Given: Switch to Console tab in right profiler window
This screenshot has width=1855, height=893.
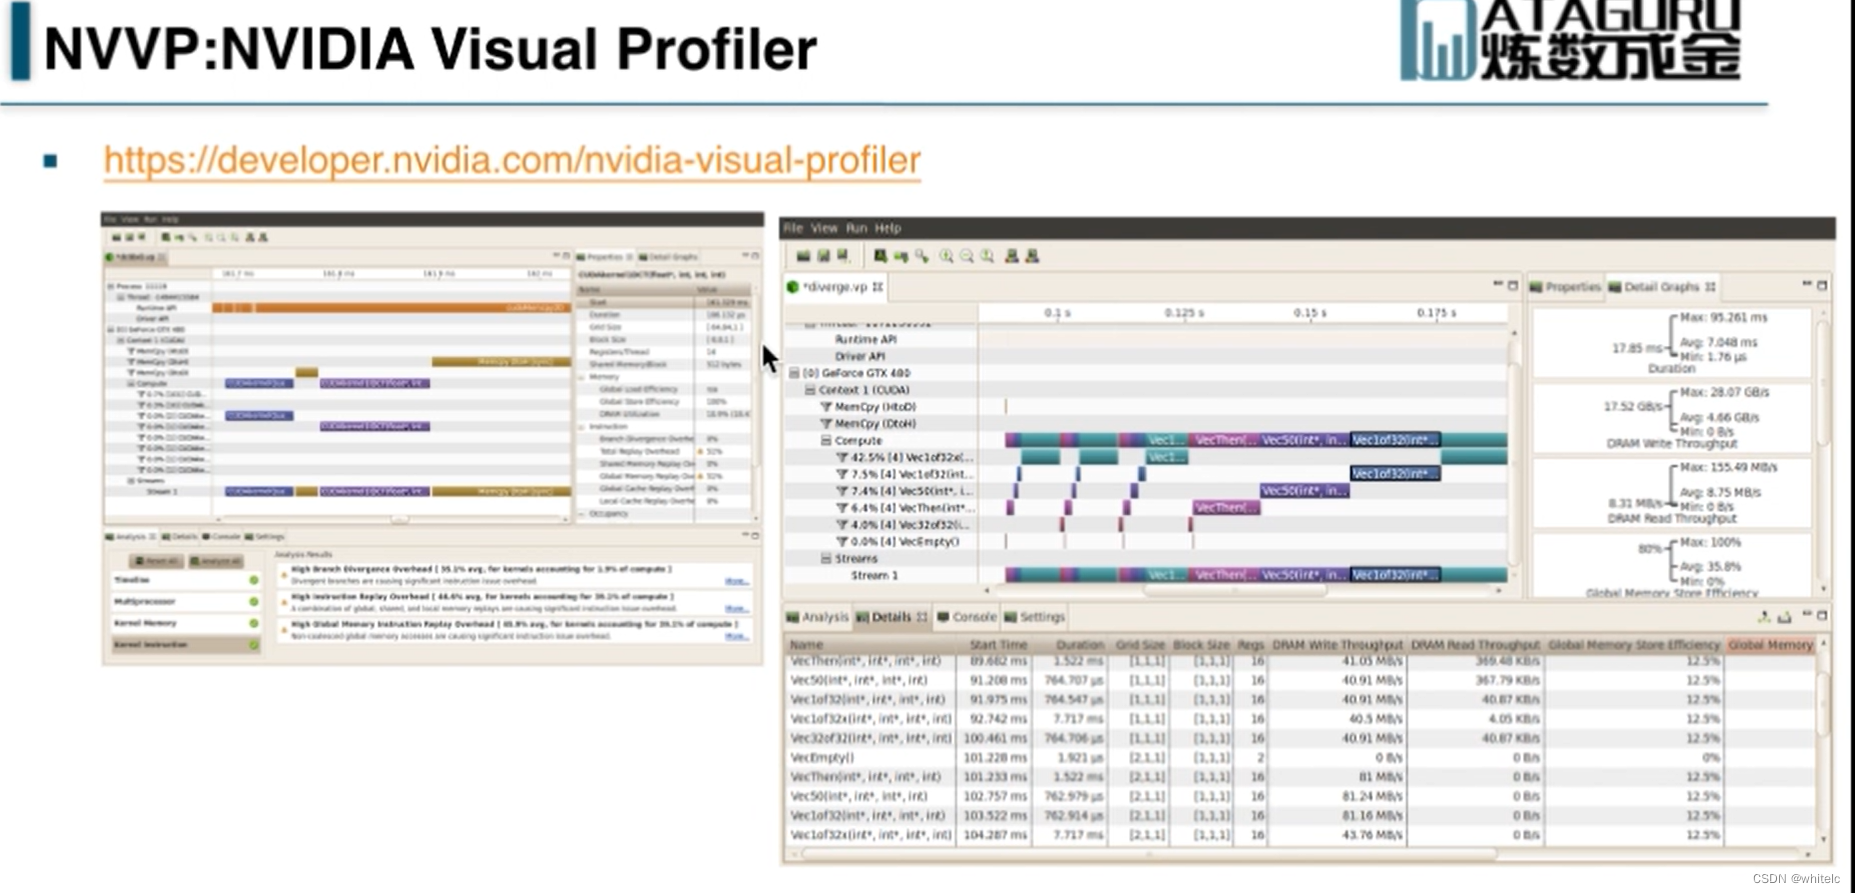Looking at the screenshot, I should 967,617.
